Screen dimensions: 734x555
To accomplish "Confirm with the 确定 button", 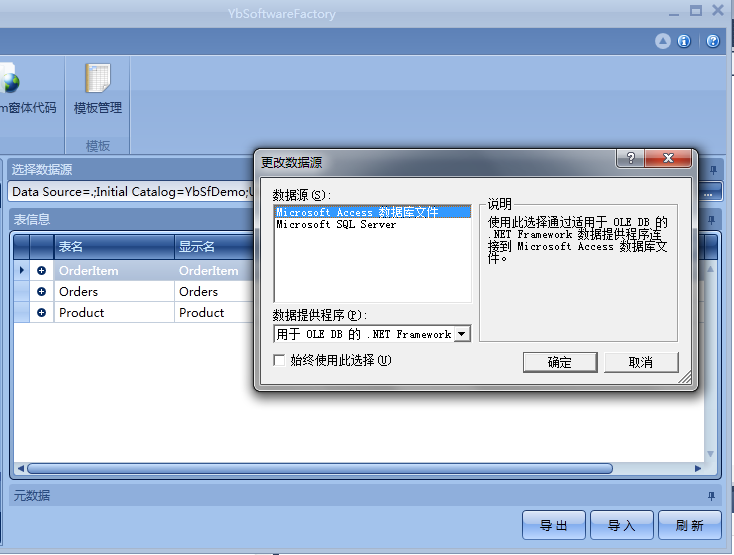I will pos(560,362).
